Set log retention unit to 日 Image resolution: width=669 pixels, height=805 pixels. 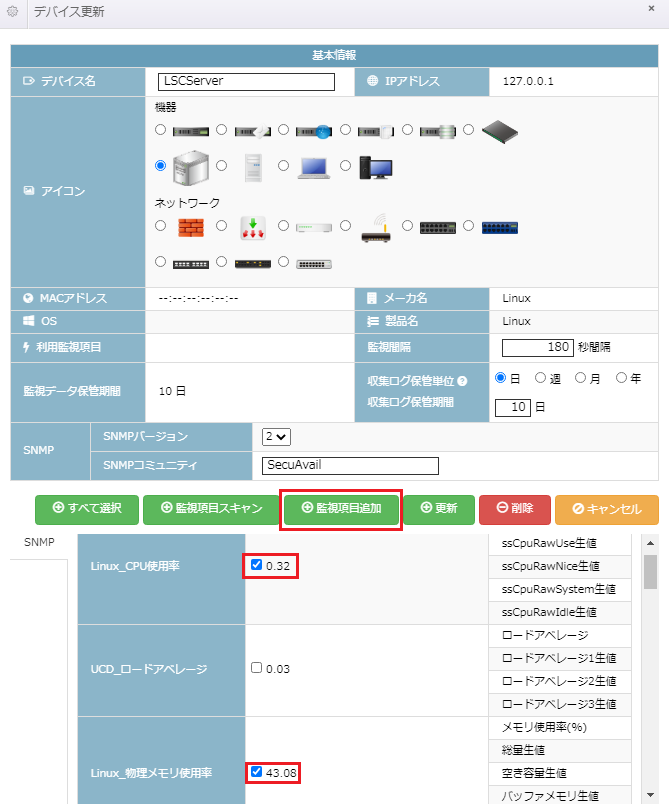coord(501,378)
